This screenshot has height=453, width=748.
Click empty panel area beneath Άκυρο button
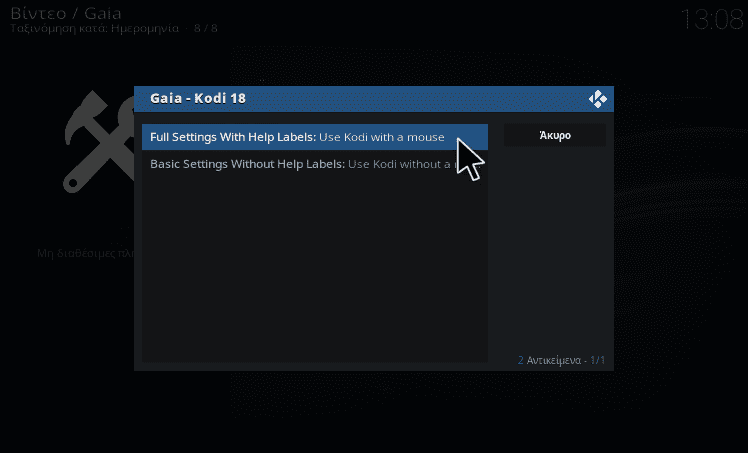coord(555,248)
